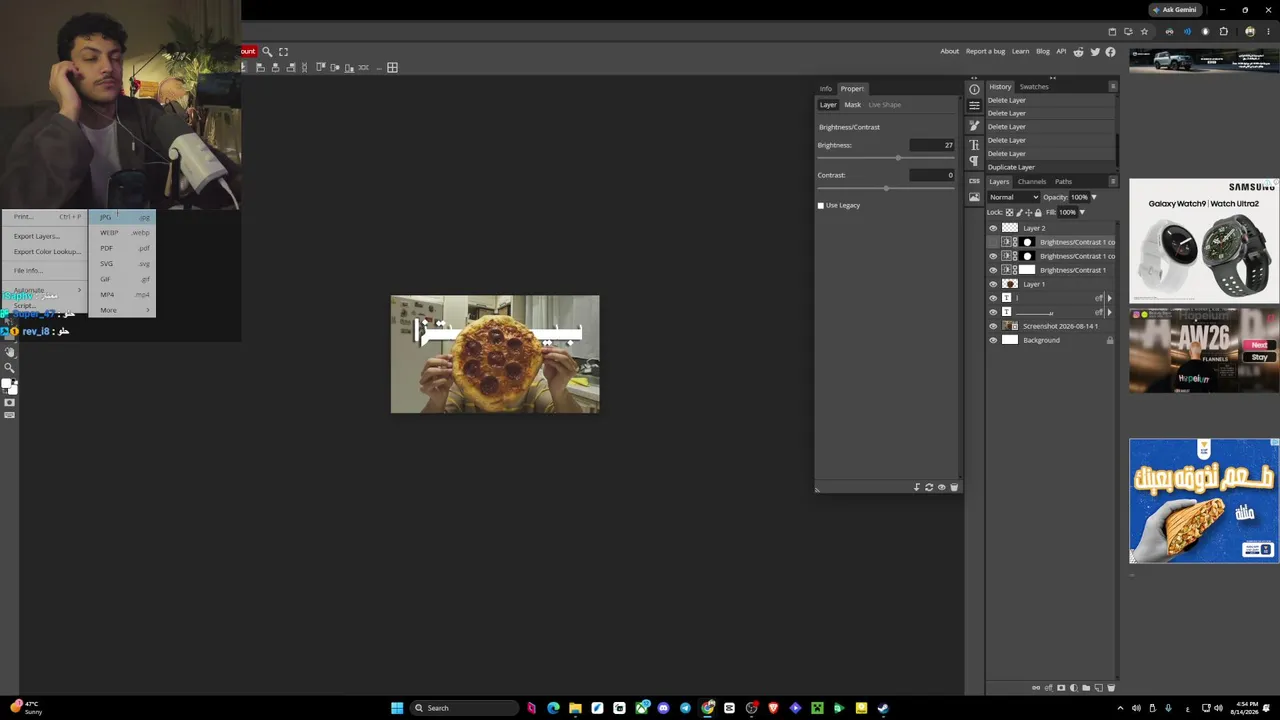
Task: Choose PDF from the export submenu
Action: (123, 248)
